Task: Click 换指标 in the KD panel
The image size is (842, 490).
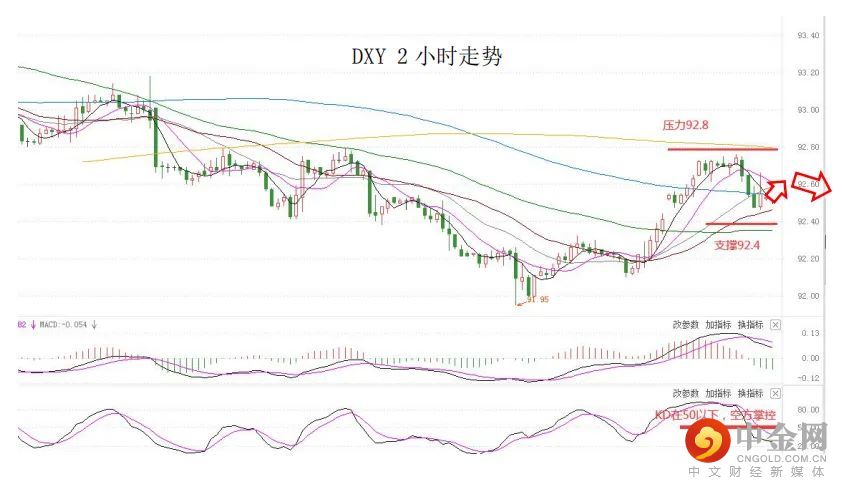Action: click(x=751, y=394)
